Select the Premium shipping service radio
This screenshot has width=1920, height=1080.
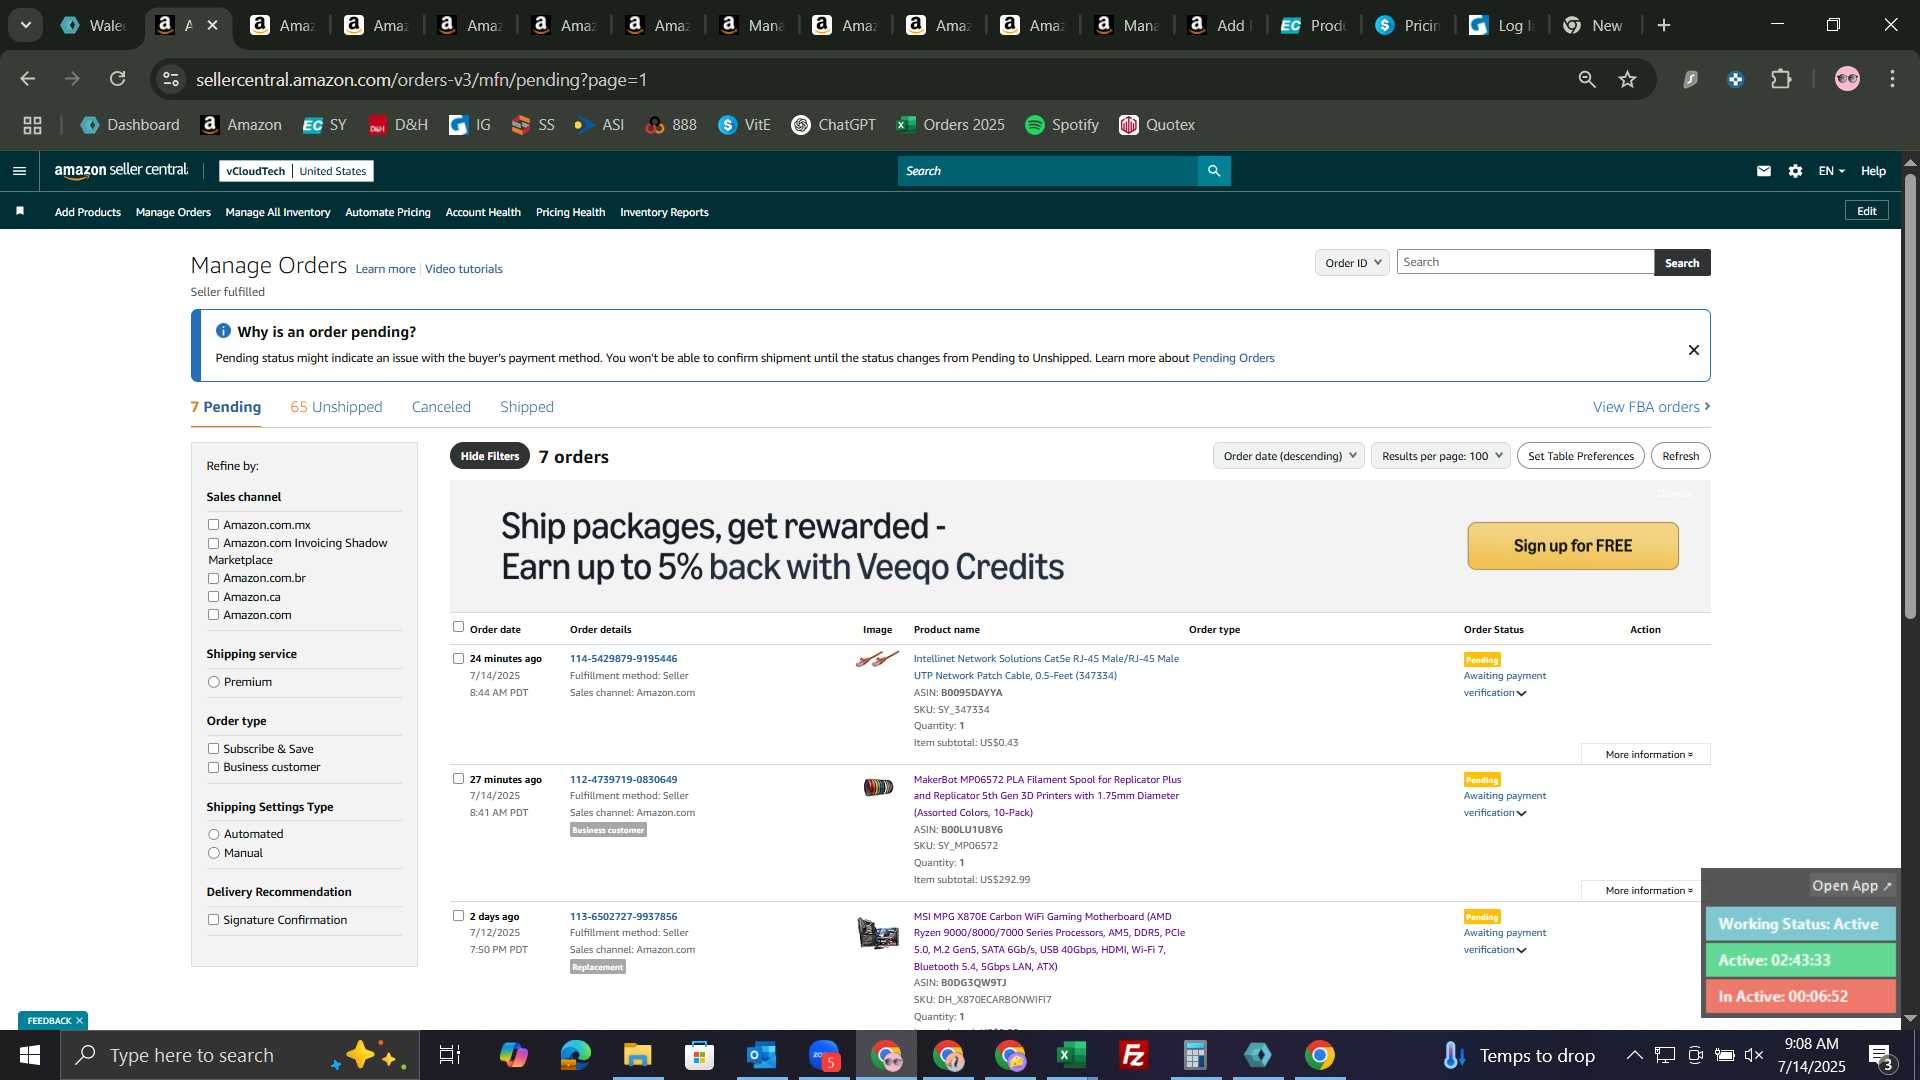[x=213, y=682]
